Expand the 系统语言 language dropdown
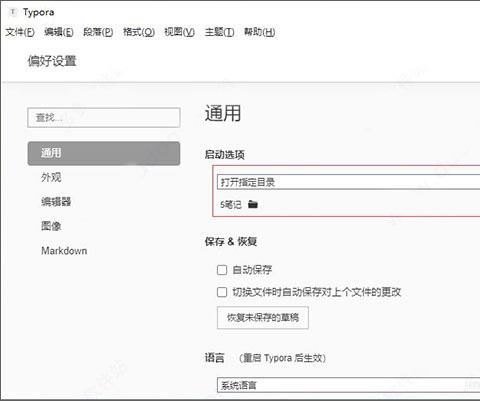This screenshot has width=480, height=401. pyautogui.click(x=349, y=385)
